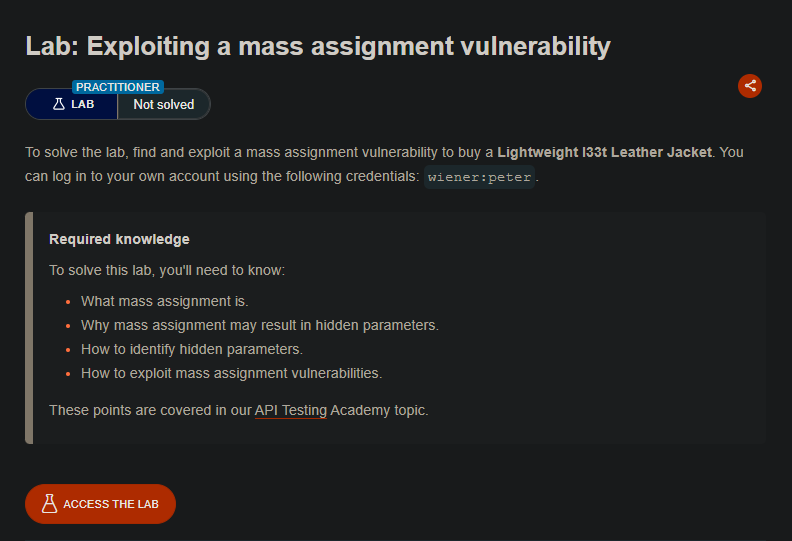Click the flask icon on Access button
Viewport: 792px width, 541px height.
tap(50, 504)
